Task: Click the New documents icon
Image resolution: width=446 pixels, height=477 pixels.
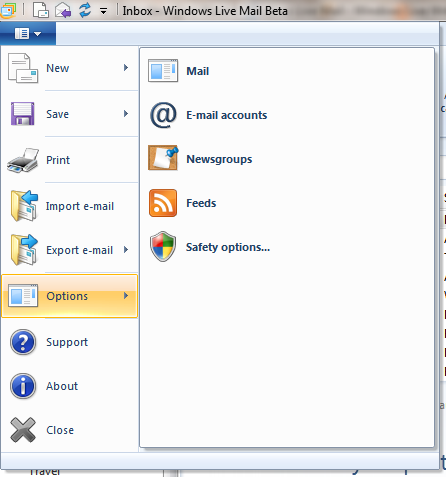Action: [x=23, y=68]
